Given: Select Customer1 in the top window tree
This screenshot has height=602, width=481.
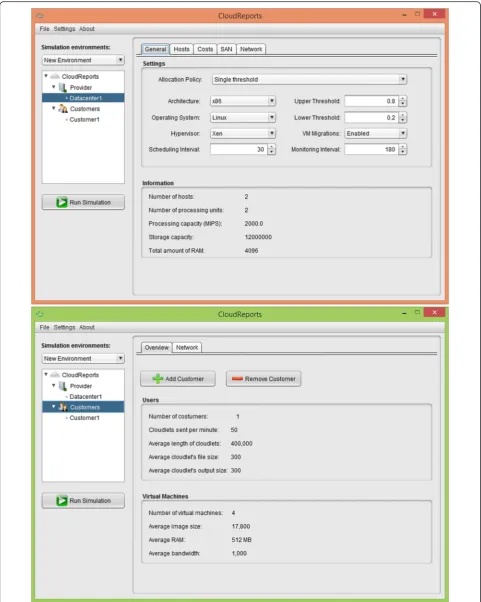Looking at the screenshot, I should click(84, 119).
